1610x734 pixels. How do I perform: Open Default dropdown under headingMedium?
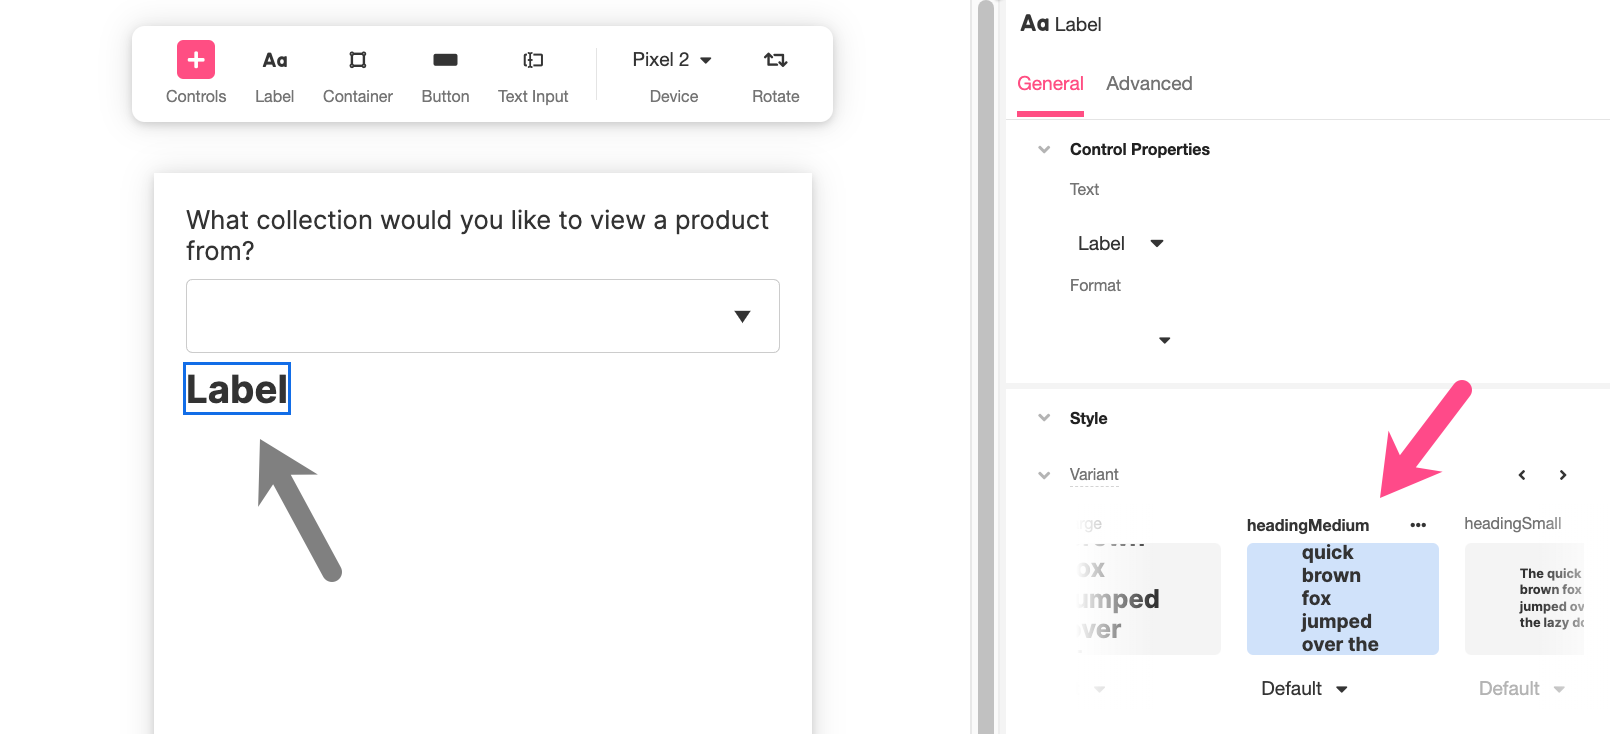(x=1305, y=688)
